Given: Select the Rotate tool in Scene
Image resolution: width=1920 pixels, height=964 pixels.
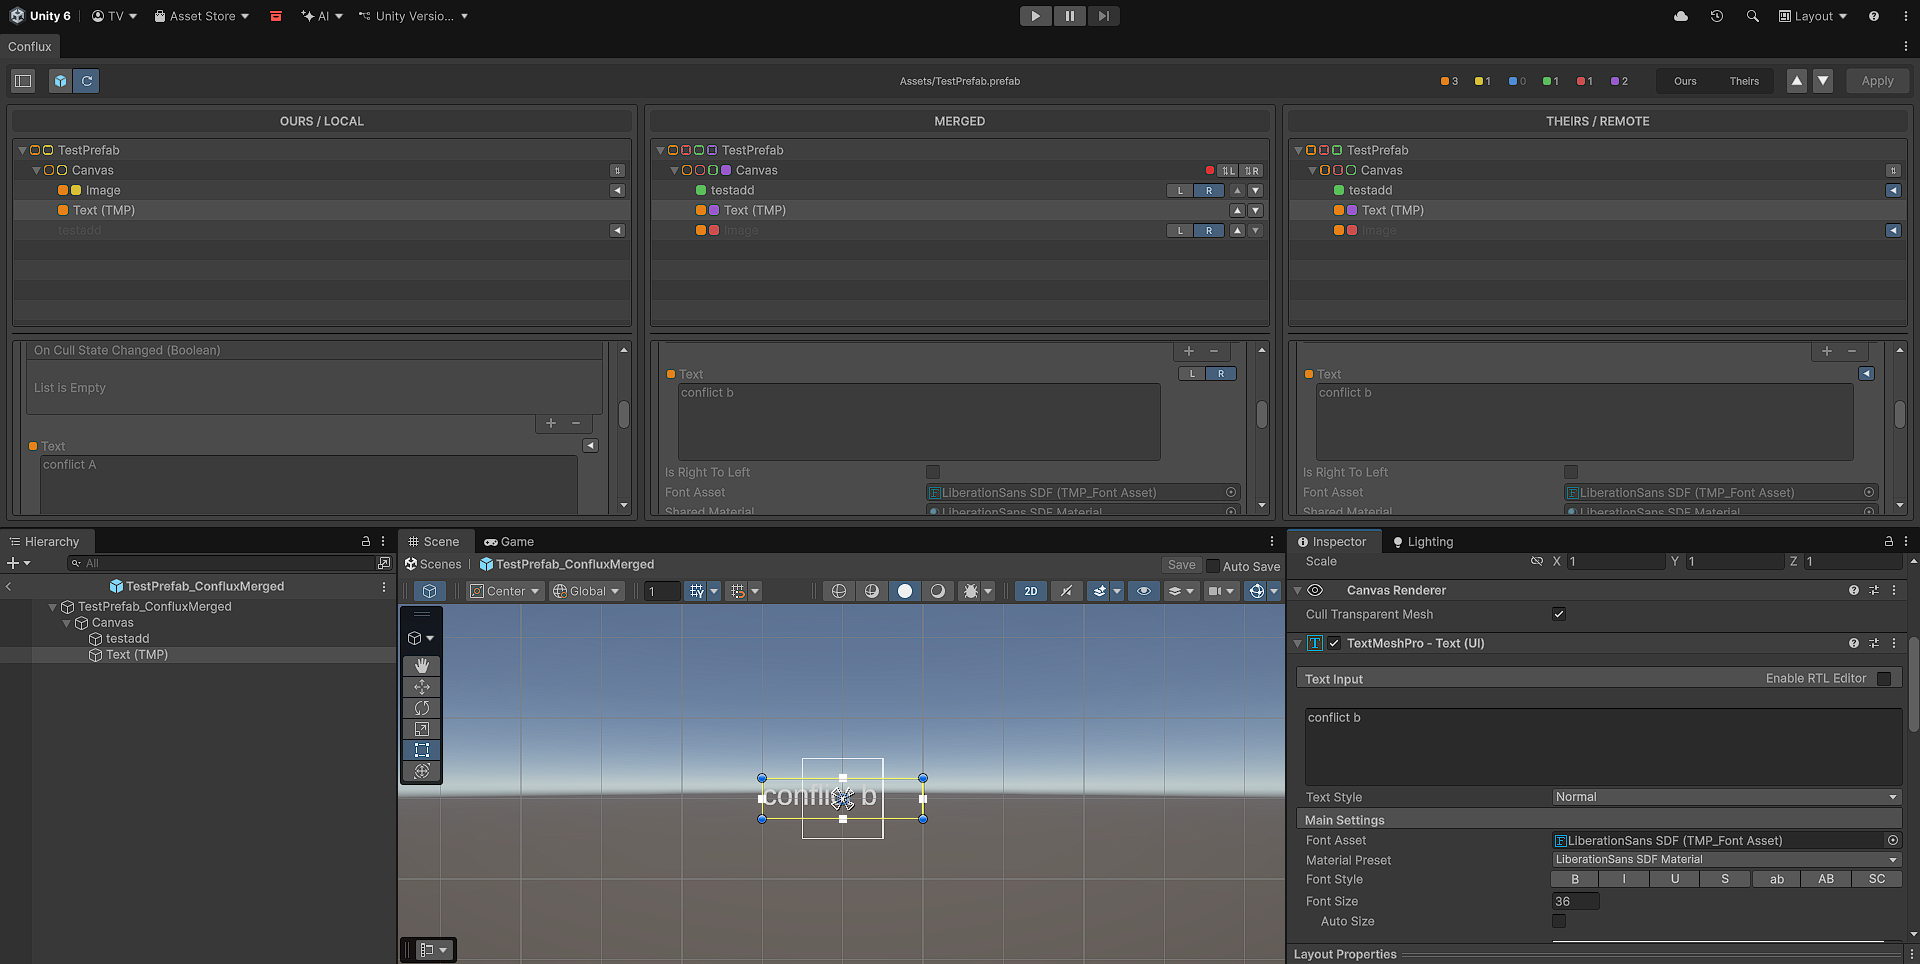Looking at the screenshot, I should point(422,708).
